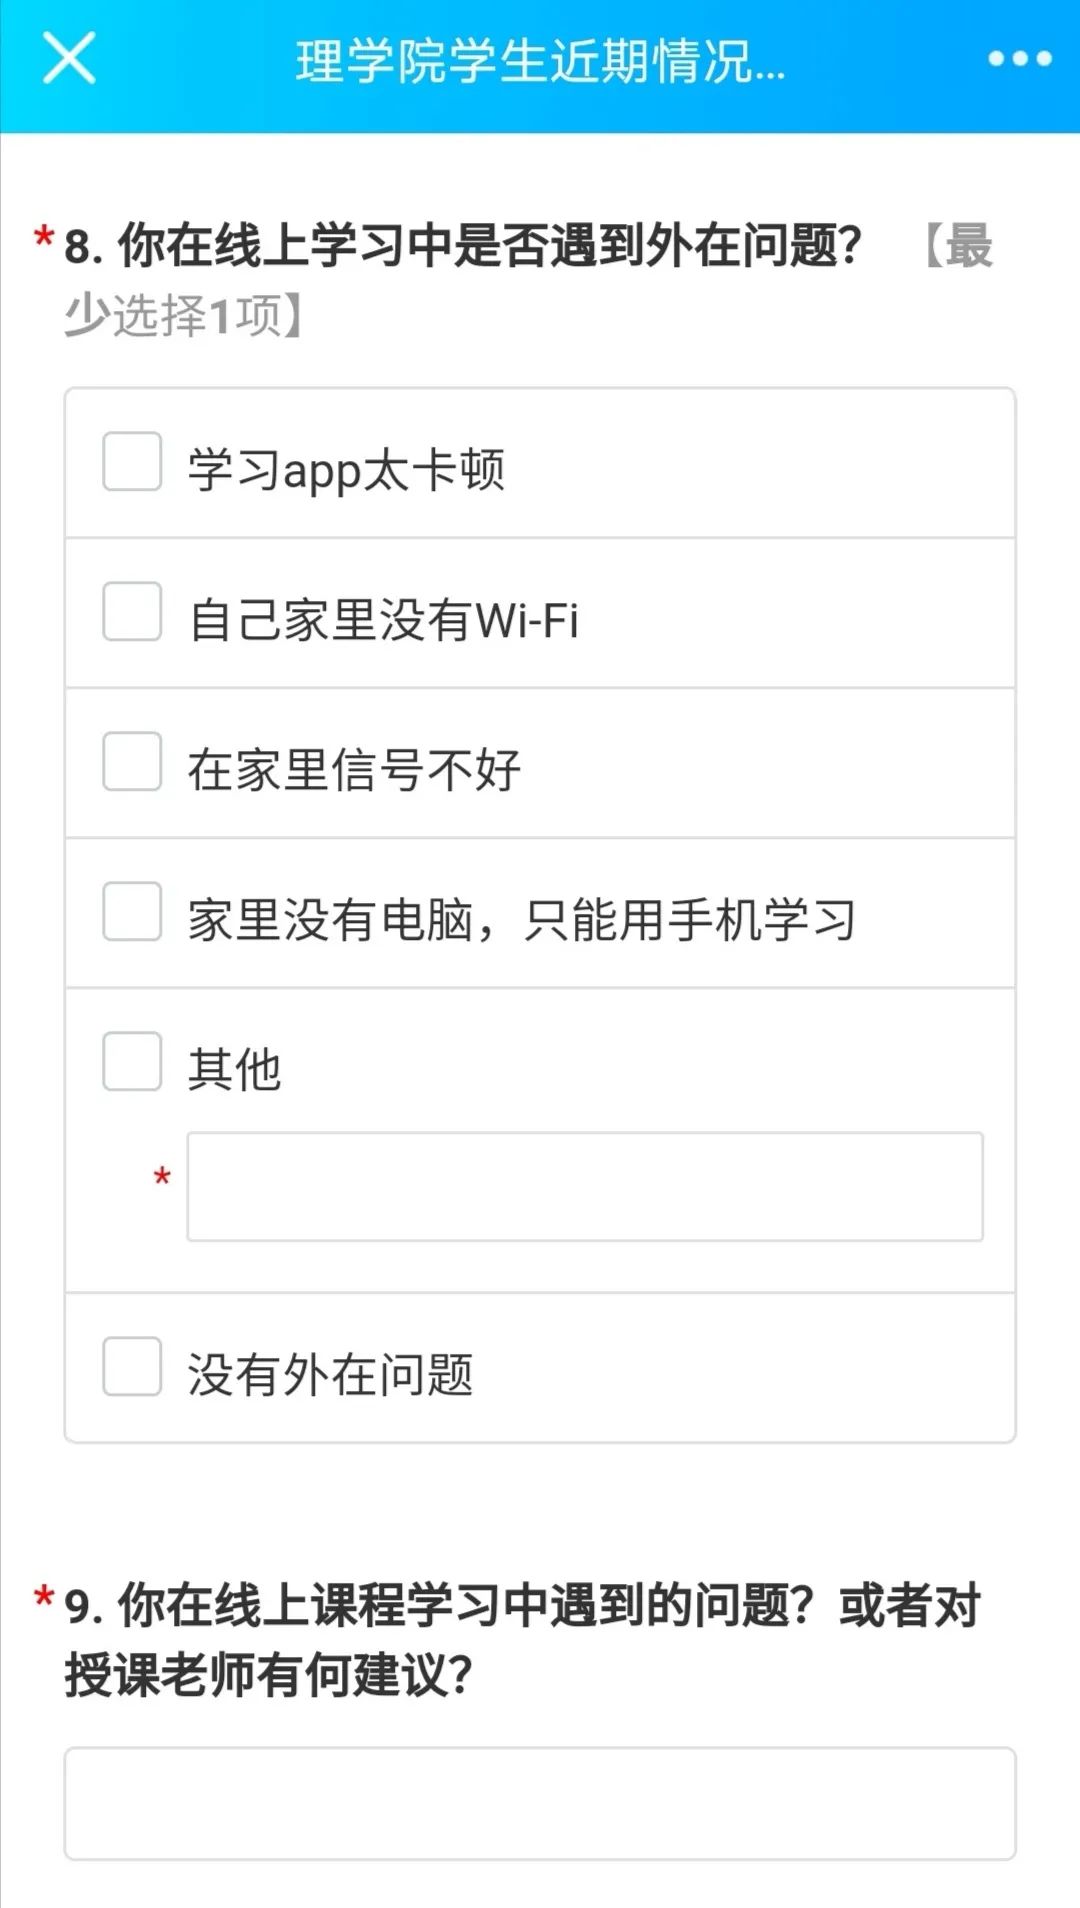Tap the '其他' option label text

click(234, 1070)
